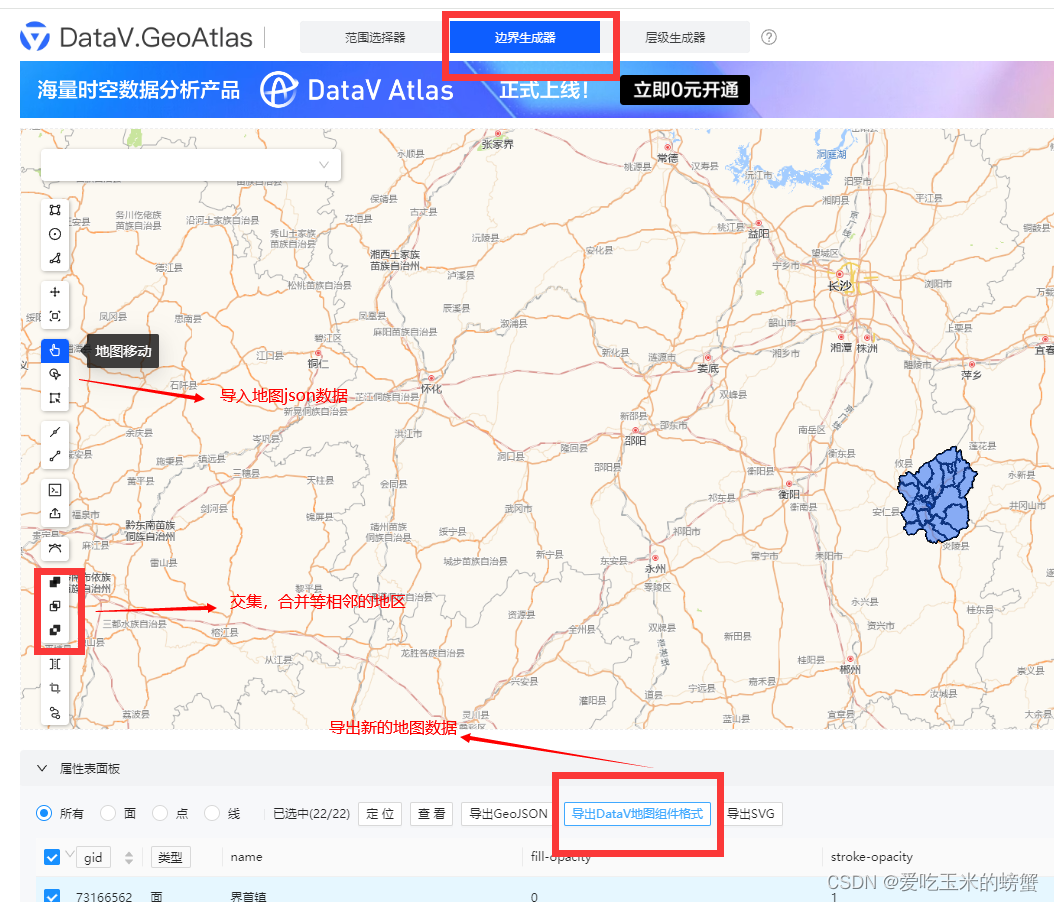
Task: Click the 查看 button
Action: 432,814
